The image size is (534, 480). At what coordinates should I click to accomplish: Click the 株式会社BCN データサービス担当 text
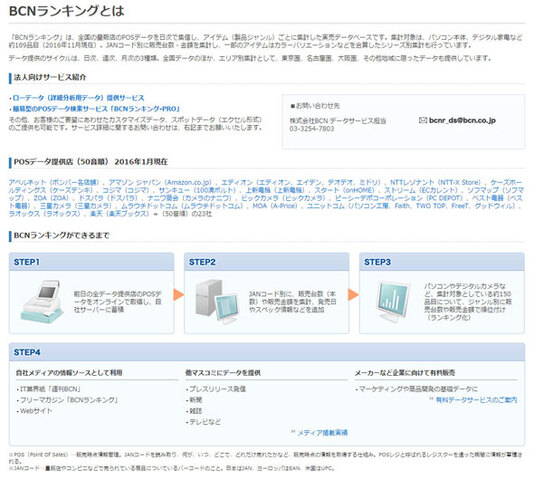338,121
